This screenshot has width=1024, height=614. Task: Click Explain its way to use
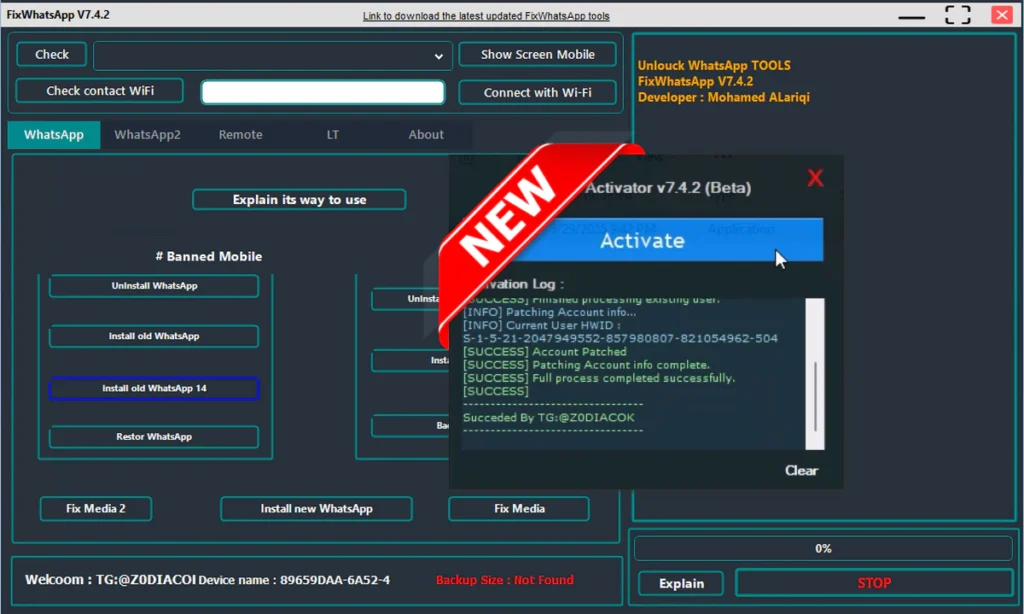point(299,199)
